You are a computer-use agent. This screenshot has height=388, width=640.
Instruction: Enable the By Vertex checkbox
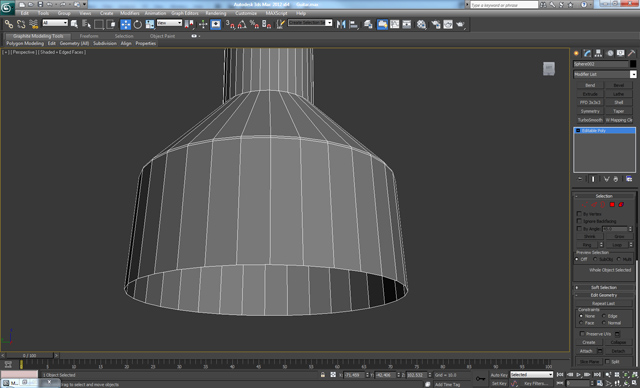pos(579,214)
